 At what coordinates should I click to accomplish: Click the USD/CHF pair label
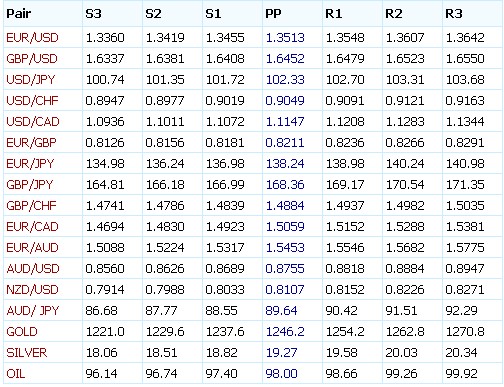click(32, 101)
